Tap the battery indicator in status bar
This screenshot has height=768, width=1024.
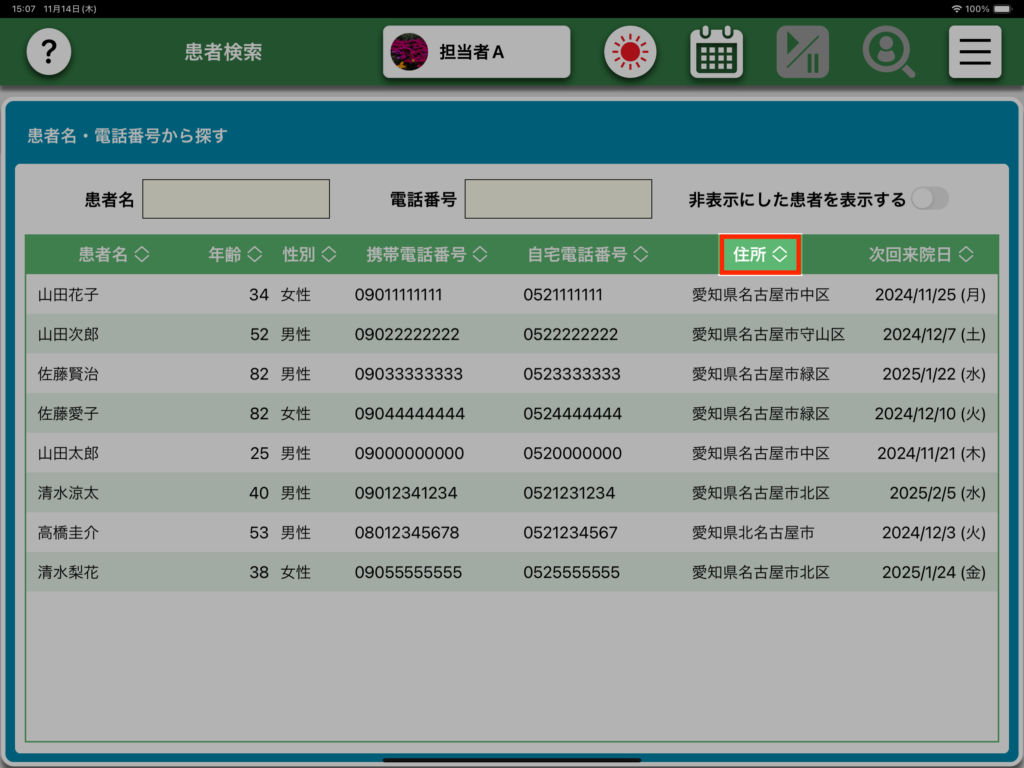pyautogui.click(x=1007, y=8)
